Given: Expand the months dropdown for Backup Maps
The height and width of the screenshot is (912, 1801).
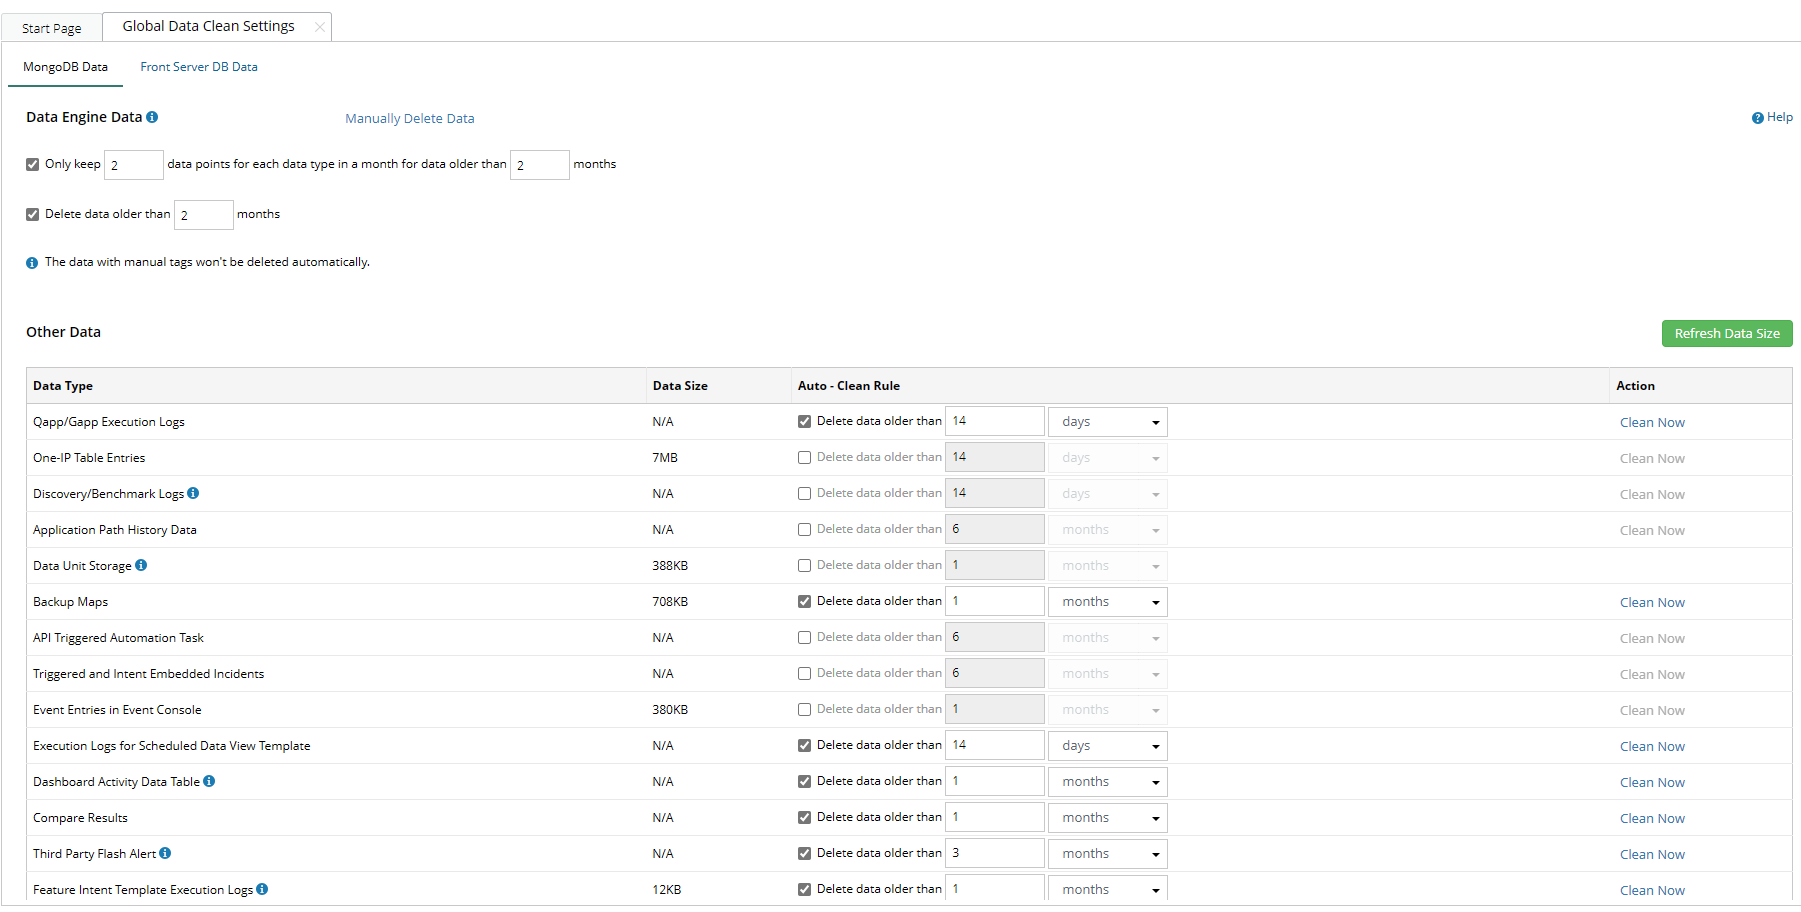Looking at the screenshot, I should tap(1107, 602).
